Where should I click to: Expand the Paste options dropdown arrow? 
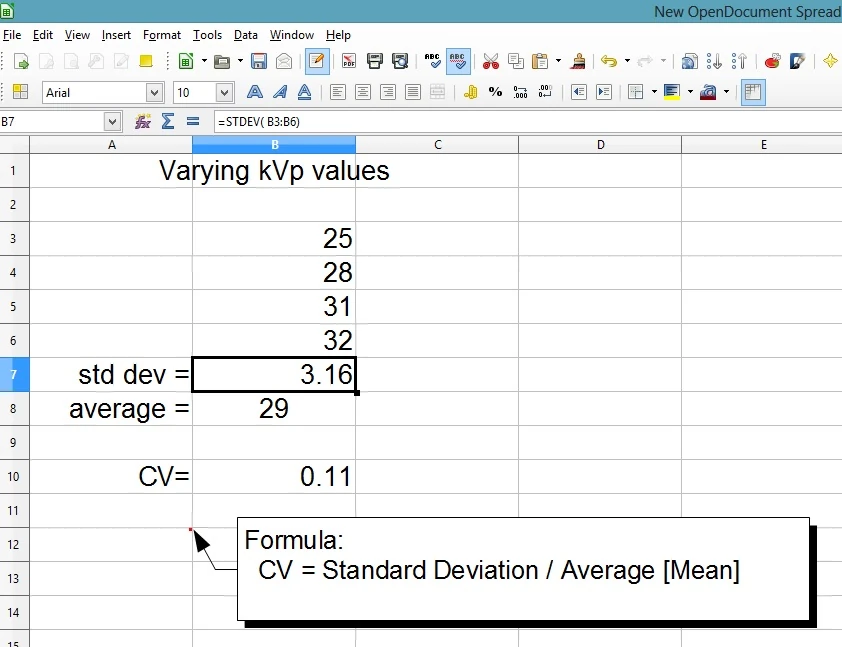point(558,61)
